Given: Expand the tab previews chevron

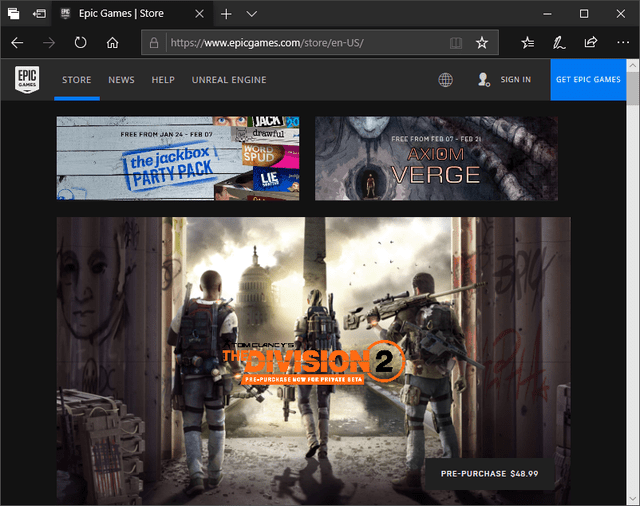Looking at the screenshot, I should click(252, 14).
